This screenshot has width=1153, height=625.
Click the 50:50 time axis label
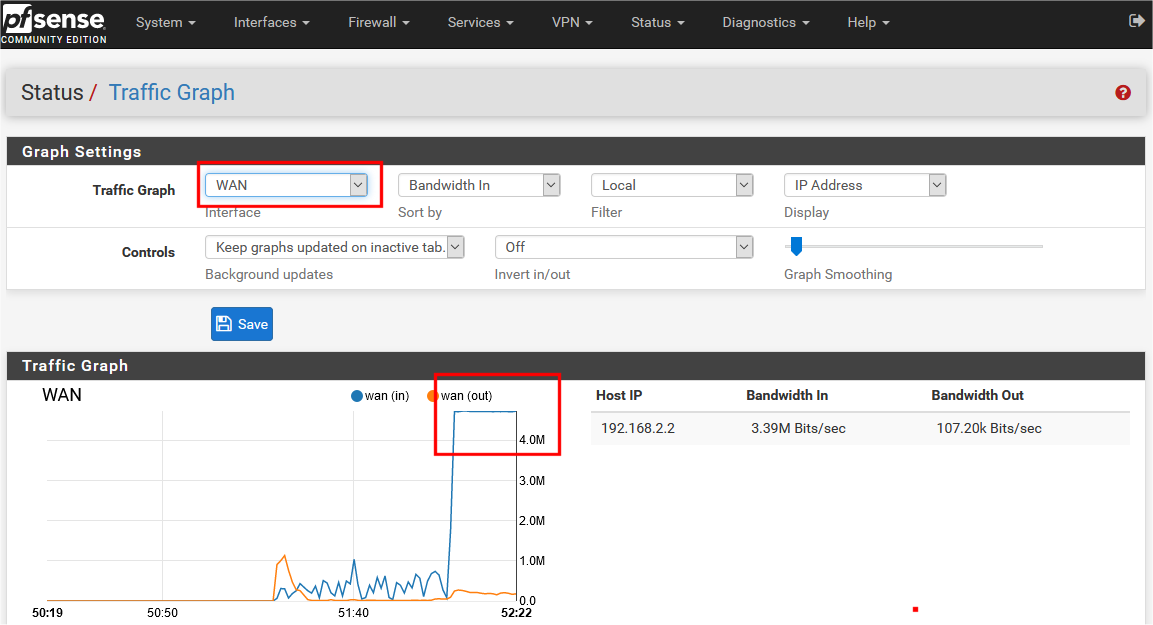[163, 613]
